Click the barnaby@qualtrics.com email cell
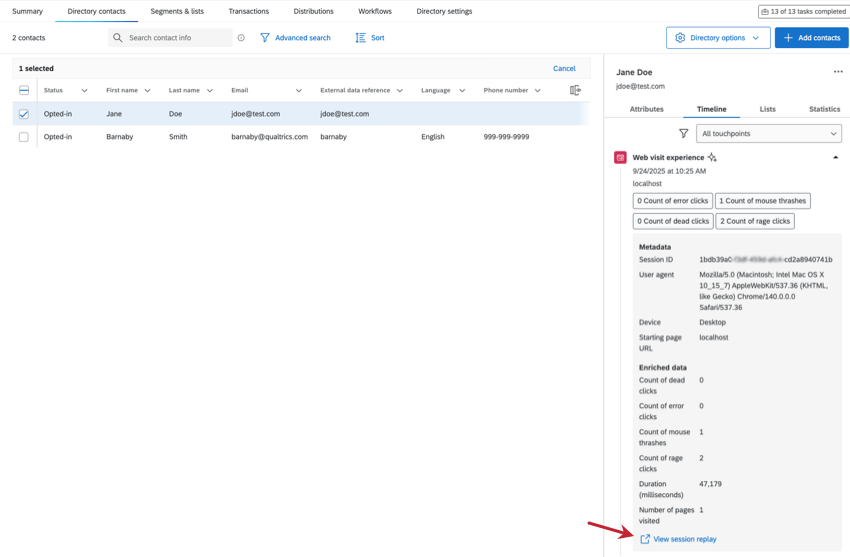 [269, 137]
